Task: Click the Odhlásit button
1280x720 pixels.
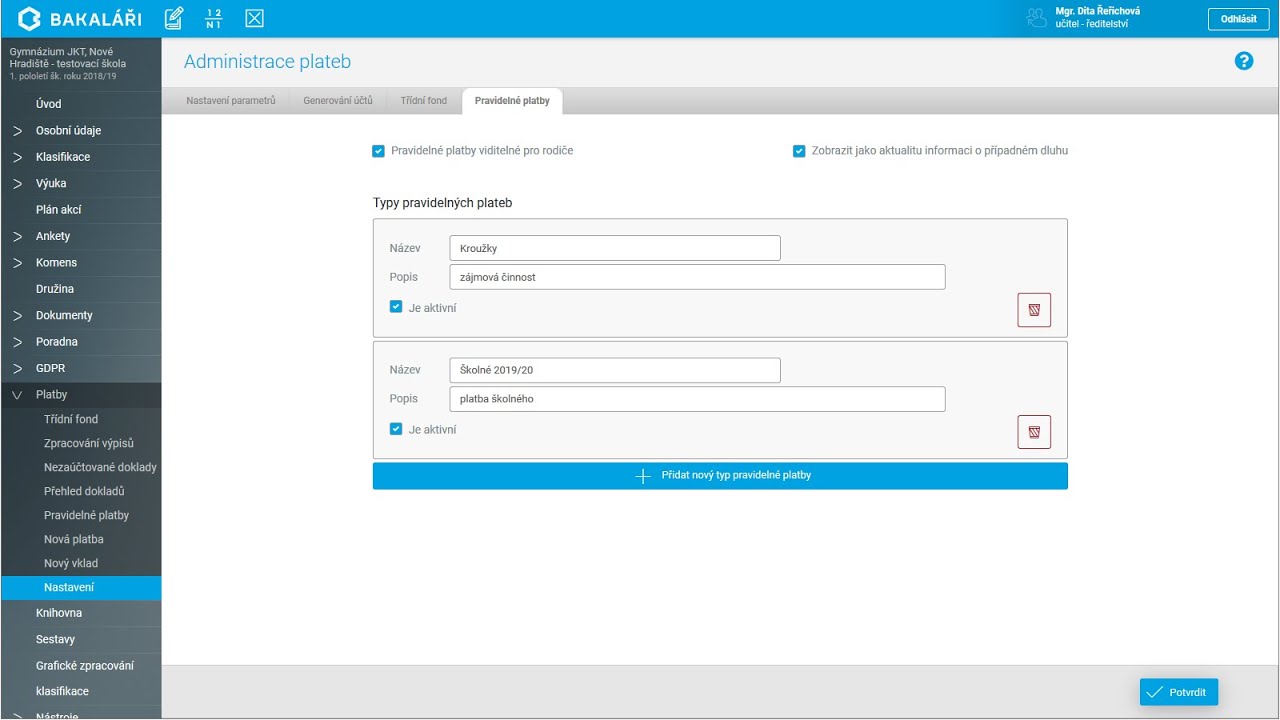Action: tap(1239, 19)
